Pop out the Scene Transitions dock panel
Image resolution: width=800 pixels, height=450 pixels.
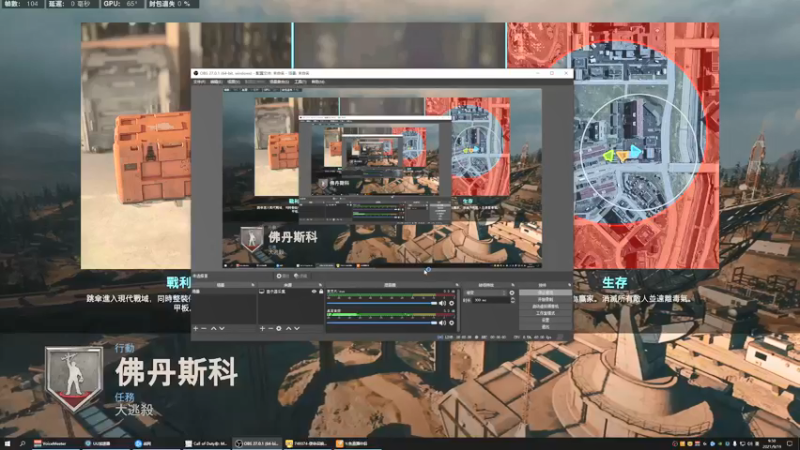(513, 285)
